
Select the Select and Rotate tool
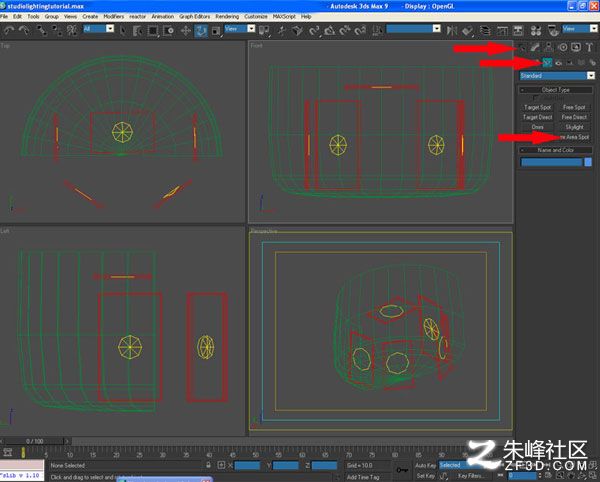click(201, 30)
